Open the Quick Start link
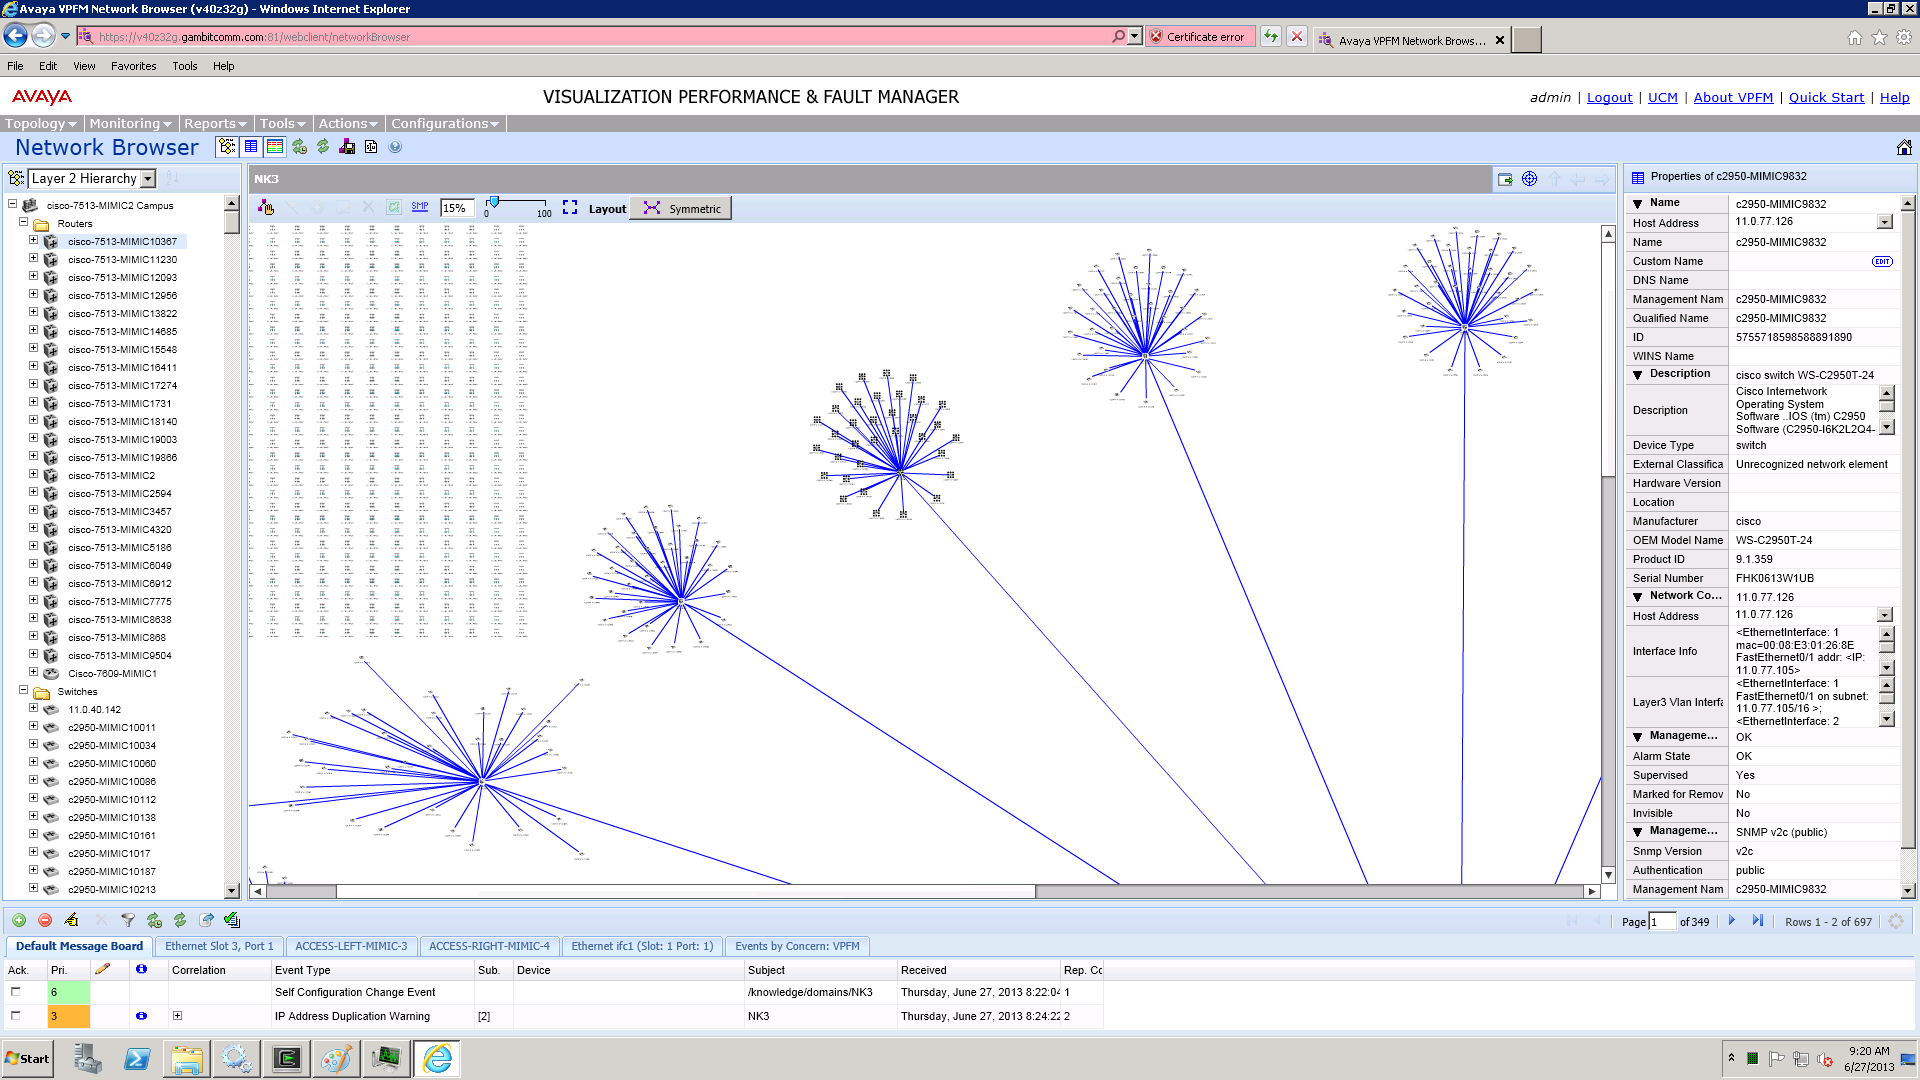 pos(1826,98)
